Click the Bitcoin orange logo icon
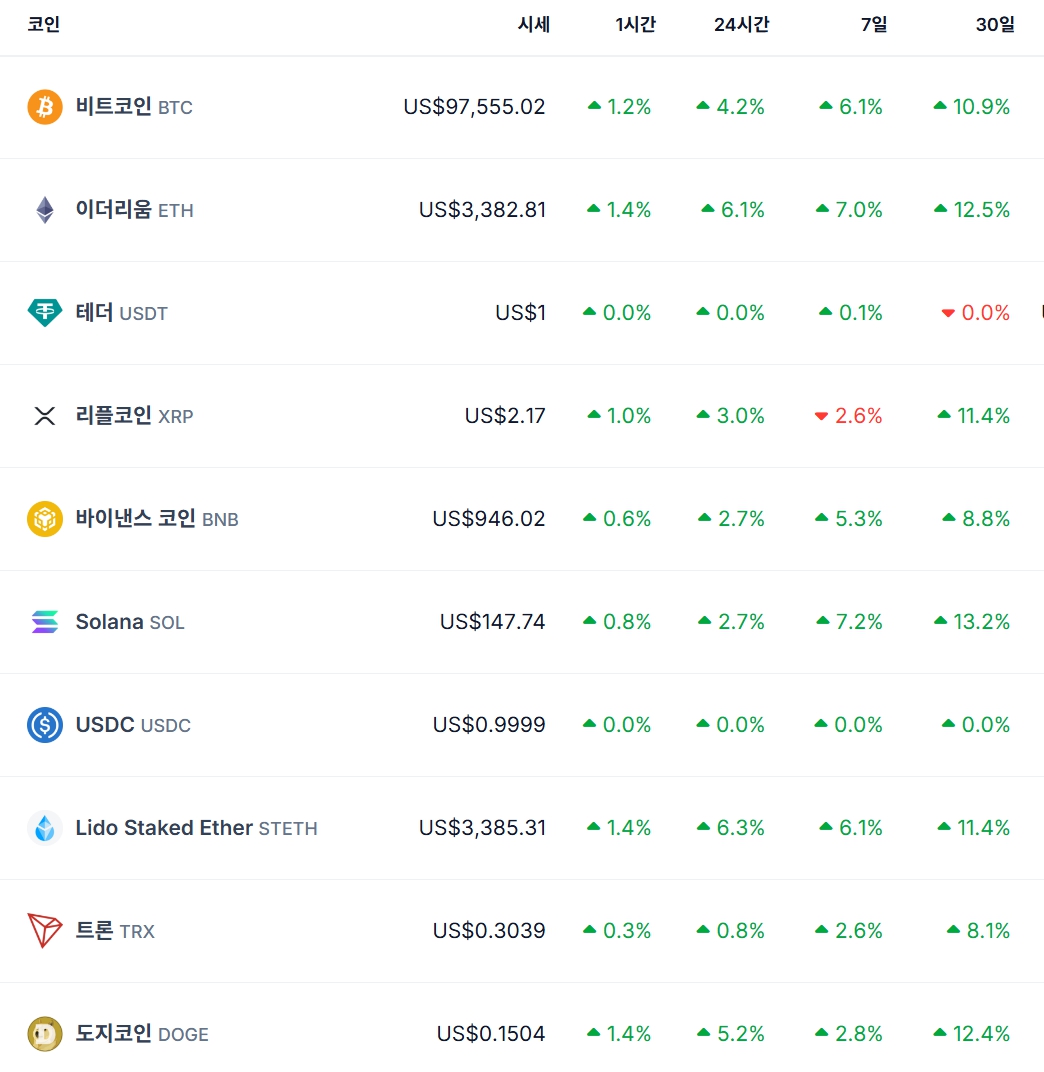The height and width of the screenshot is (1072, 1044). click(45, 107)
